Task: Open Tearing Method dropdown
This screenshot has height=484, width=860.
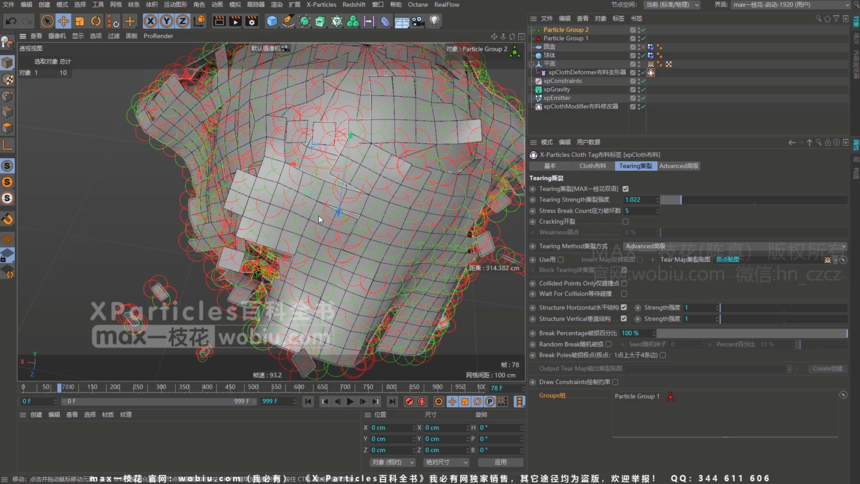Action: click(x=735, y=246)
